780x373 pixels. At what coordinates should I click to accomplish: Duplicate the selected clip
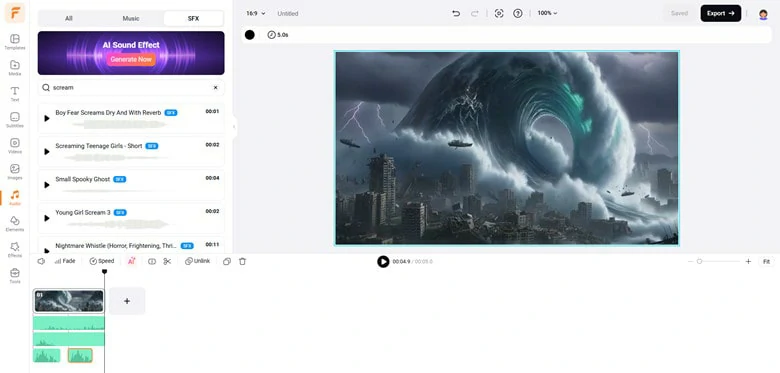(227, 261)
